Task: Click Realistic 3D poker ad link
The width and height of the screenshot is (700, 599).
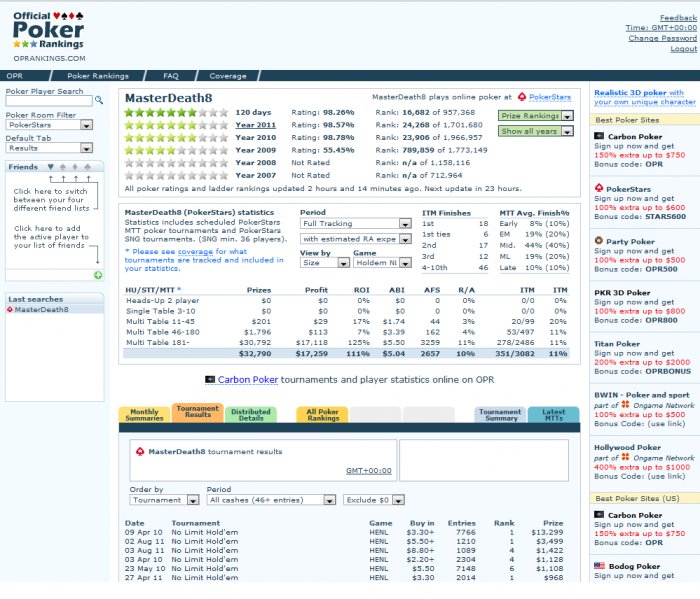Action: click(645, 97)
